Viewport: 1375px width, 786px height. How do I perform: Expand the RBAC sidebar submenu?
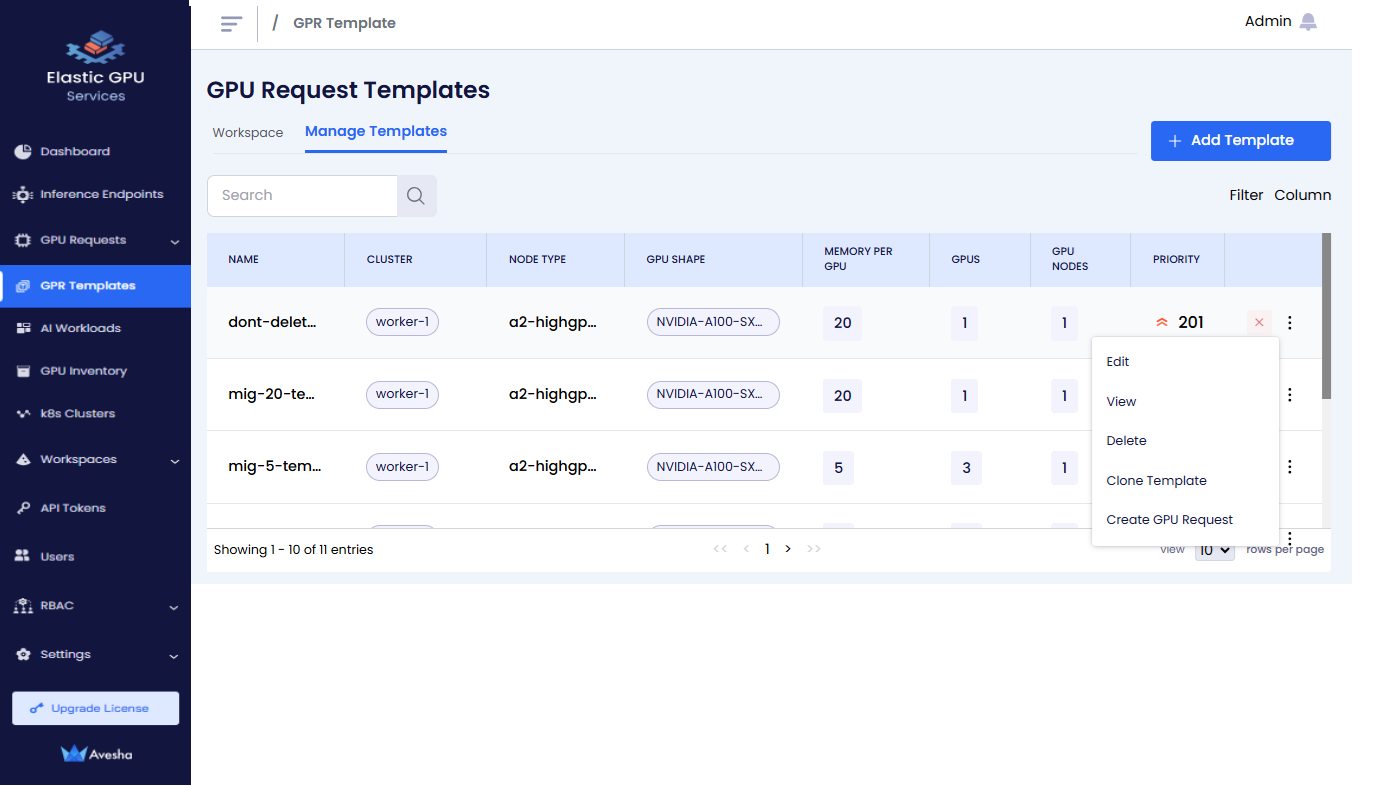pos(174,607)
